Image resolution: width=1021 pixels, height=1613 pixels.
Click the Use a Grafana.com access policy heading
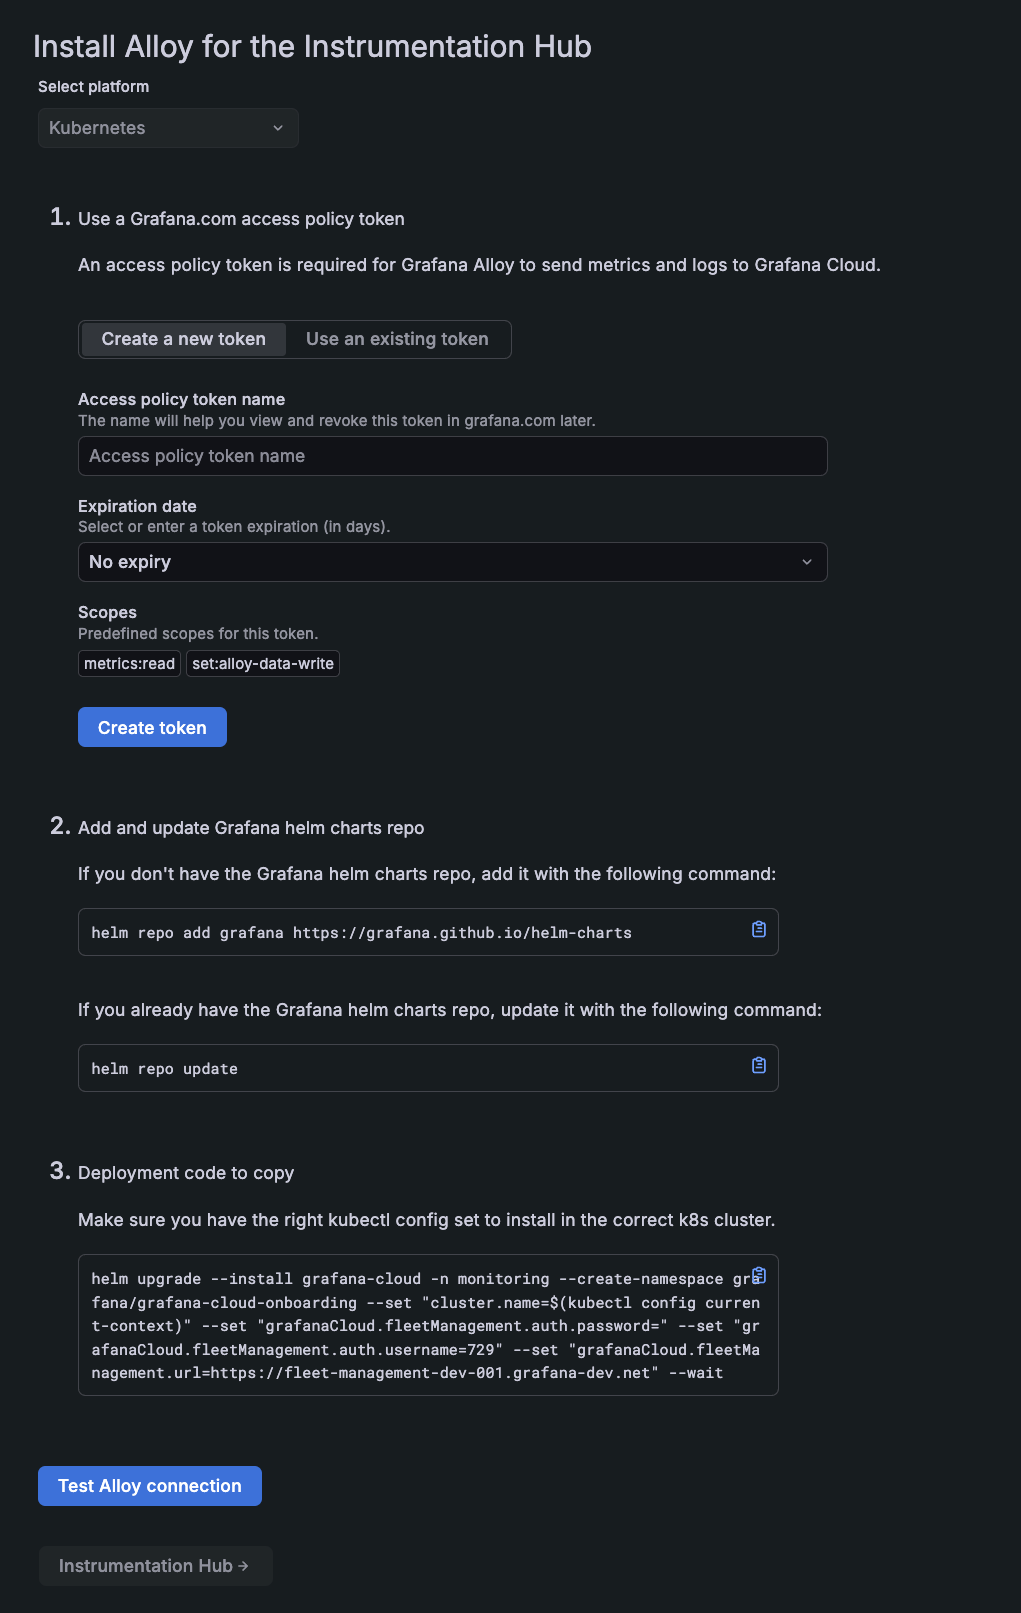pos(241,219)
